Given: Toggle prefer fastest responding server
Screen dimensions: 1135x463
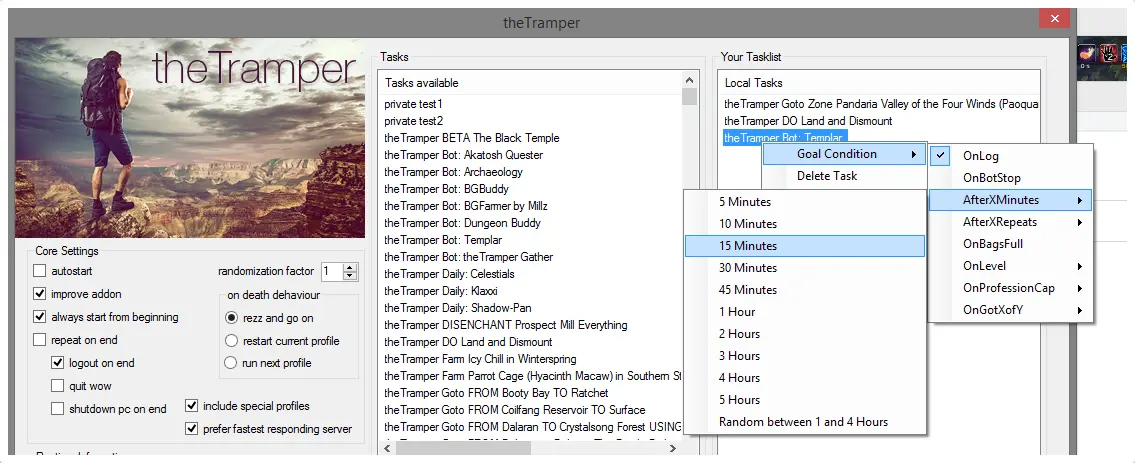Looking at the screenshot, I should click(x=191, y=429).
